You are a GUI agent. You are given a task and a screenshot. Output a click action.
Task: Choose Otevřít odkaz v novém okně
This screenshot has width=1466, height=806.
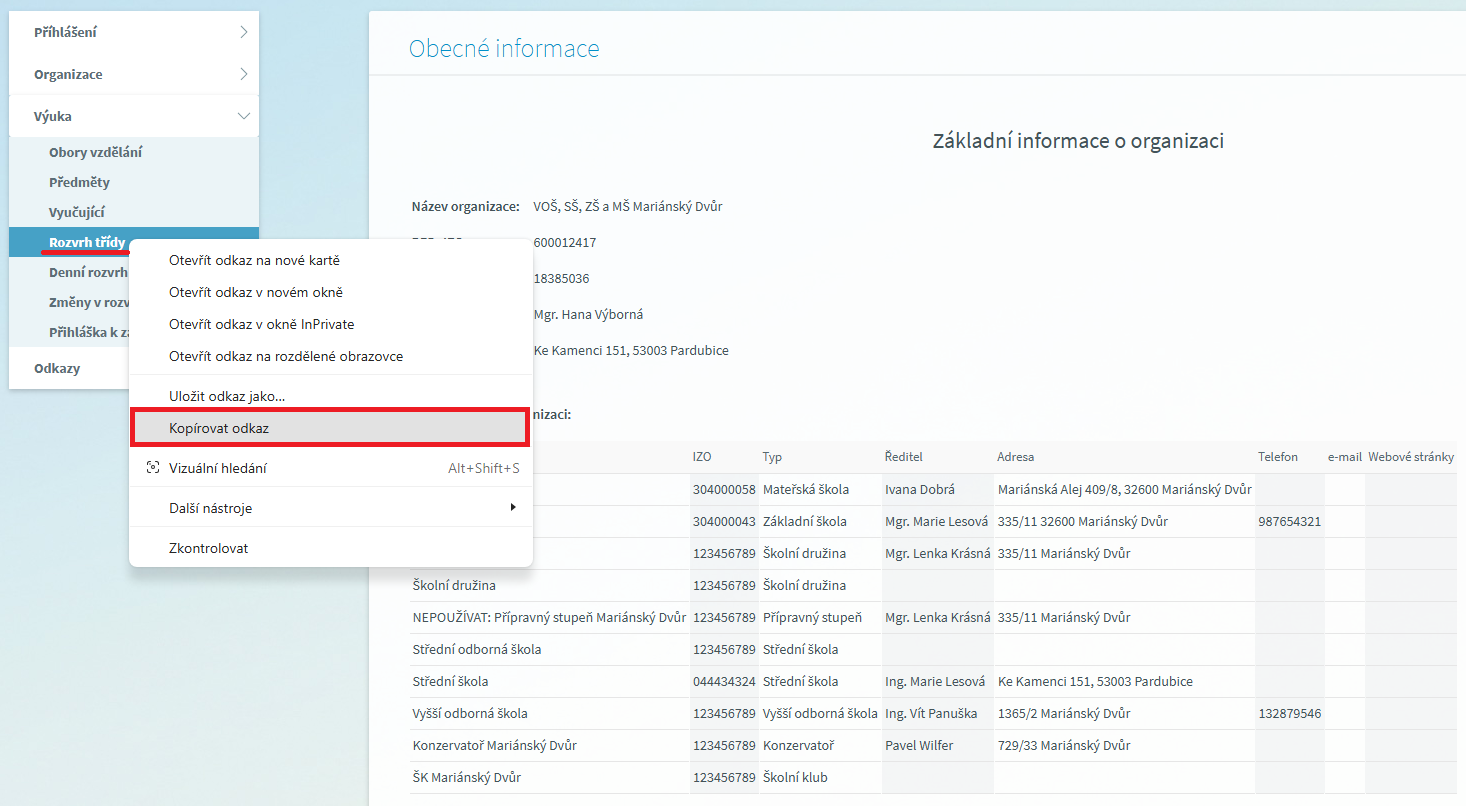point(255,292)
